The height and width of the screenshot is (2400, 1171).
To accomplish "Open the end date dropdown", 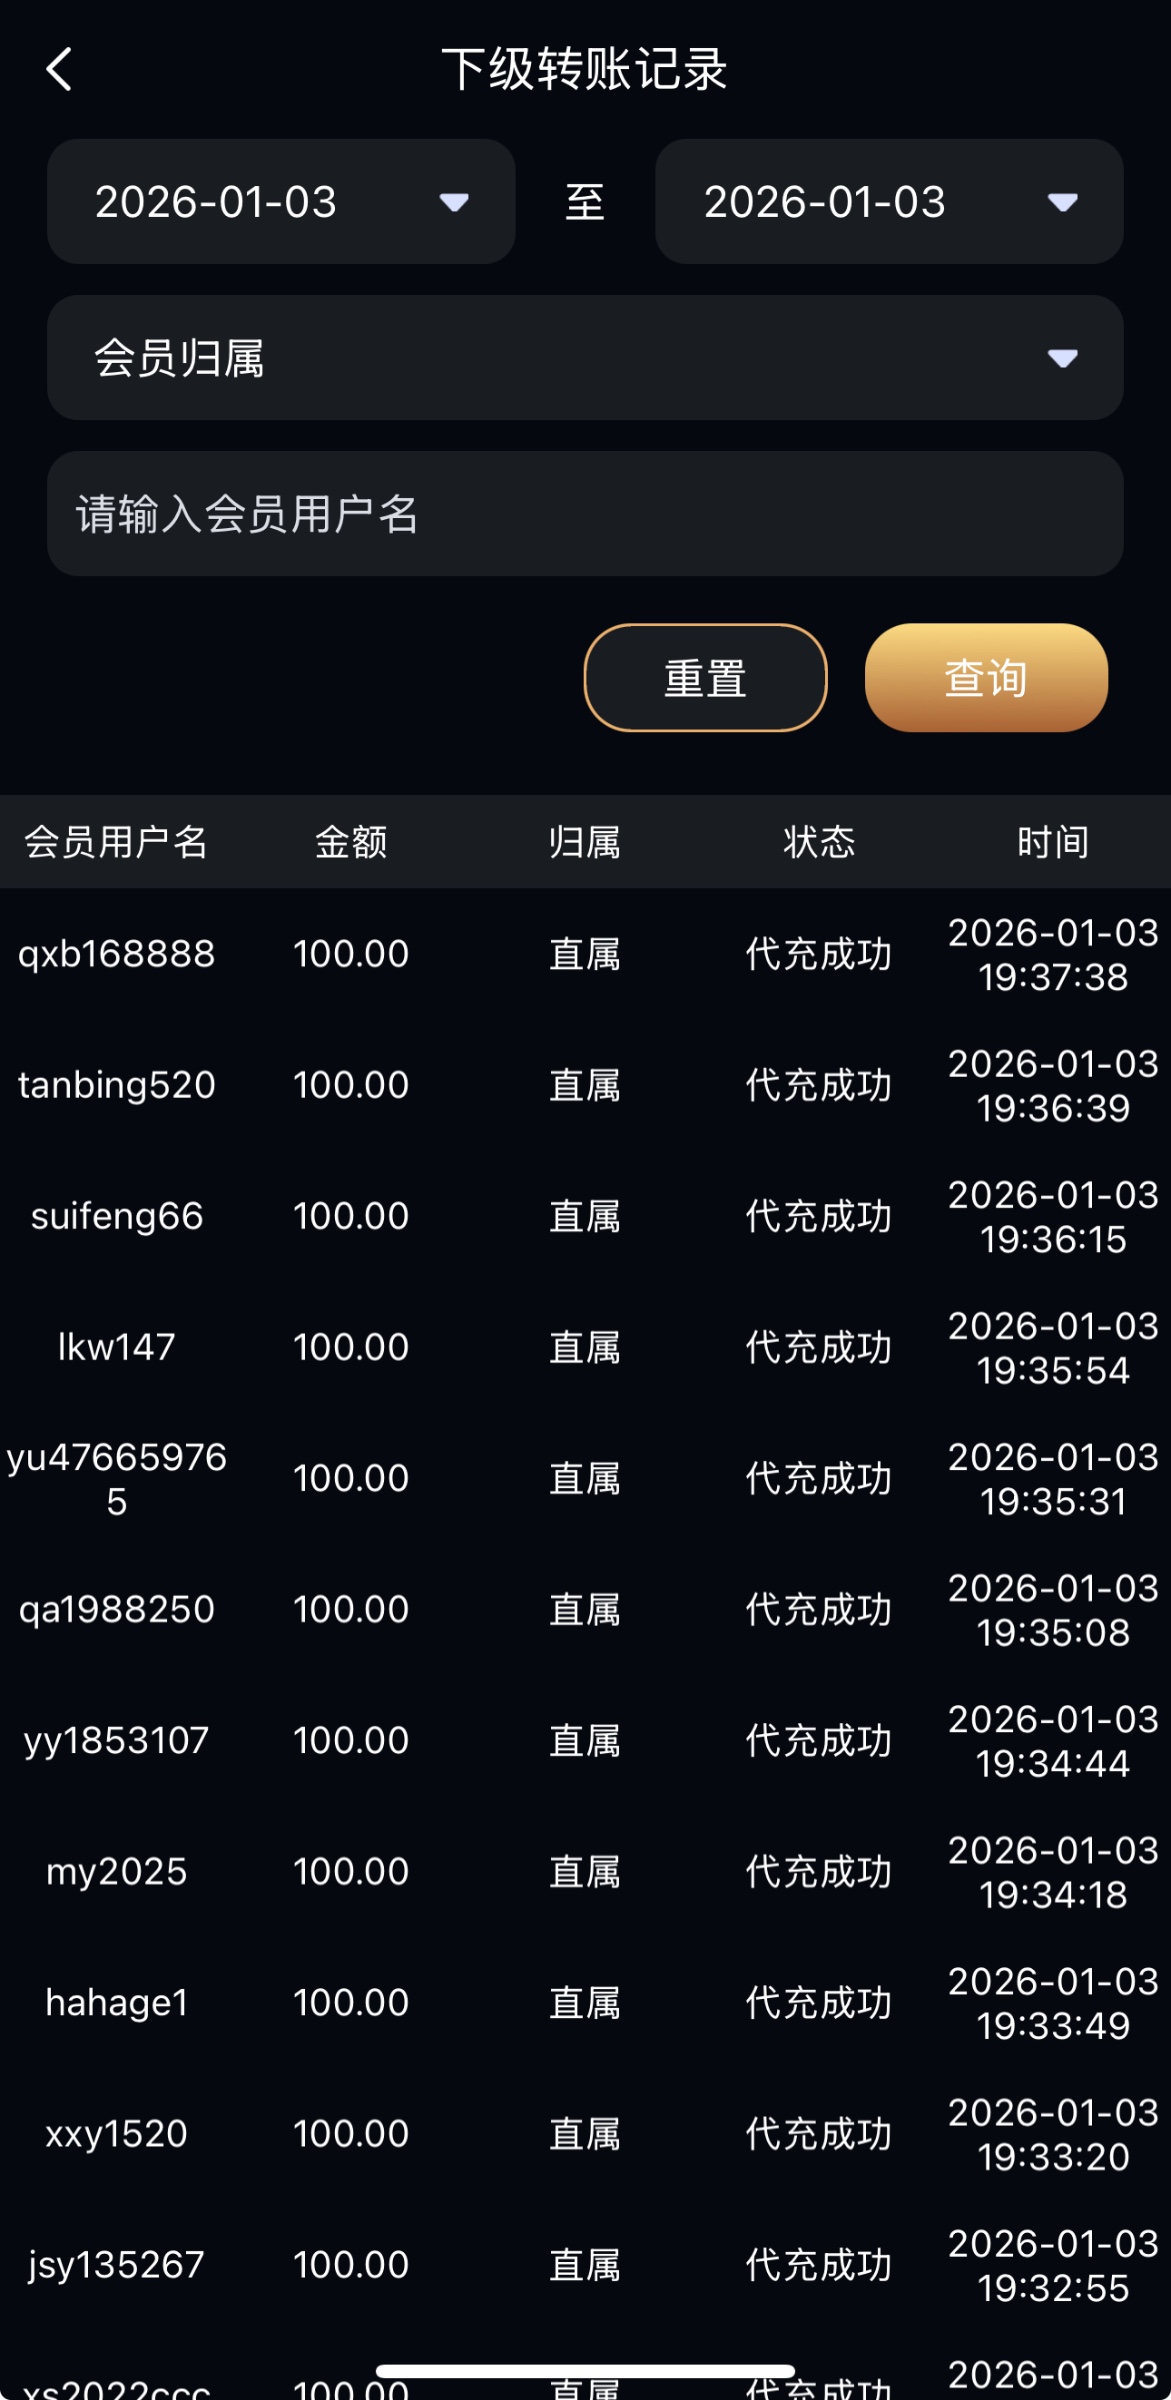I will pyautogui.click(x=888, y=202).
